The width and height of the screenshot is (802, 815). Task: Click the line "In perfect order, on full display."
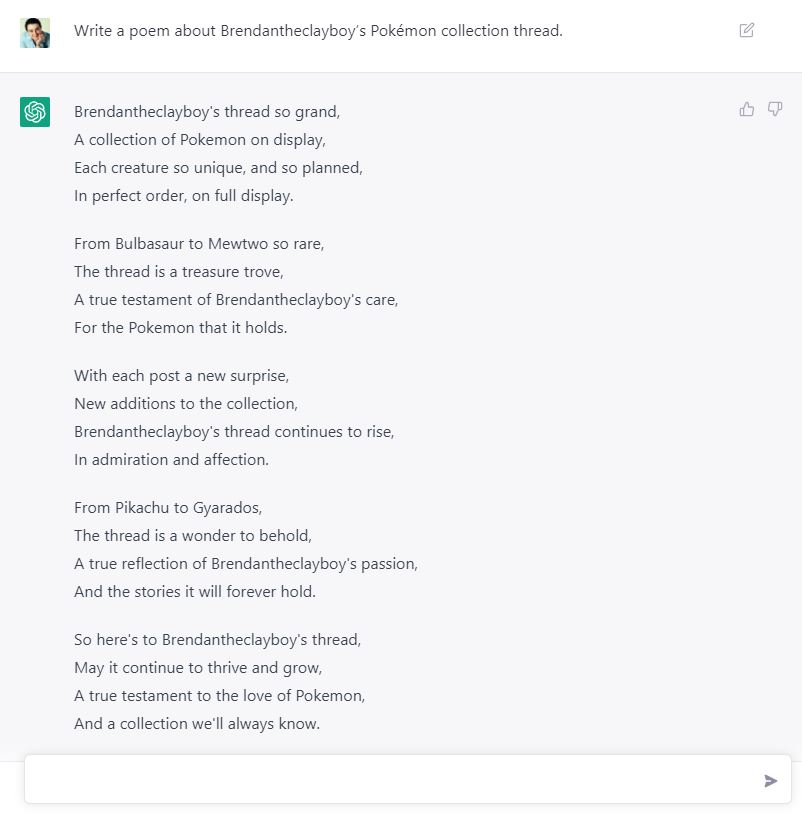coord(184,196)
